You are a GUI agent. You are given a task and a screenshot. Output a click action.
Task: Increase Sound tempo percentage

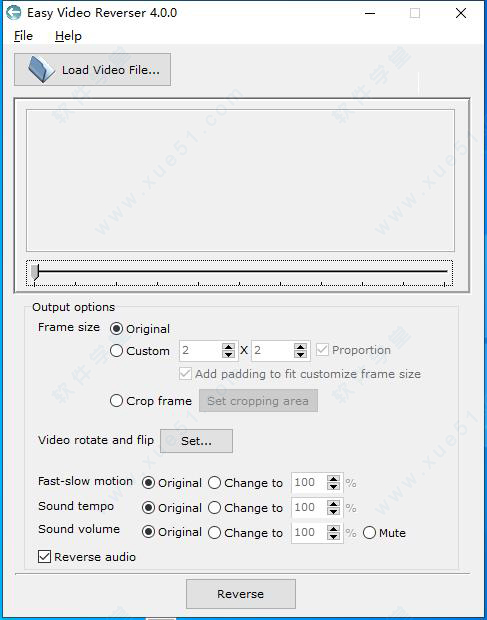(x=334, y=504)
